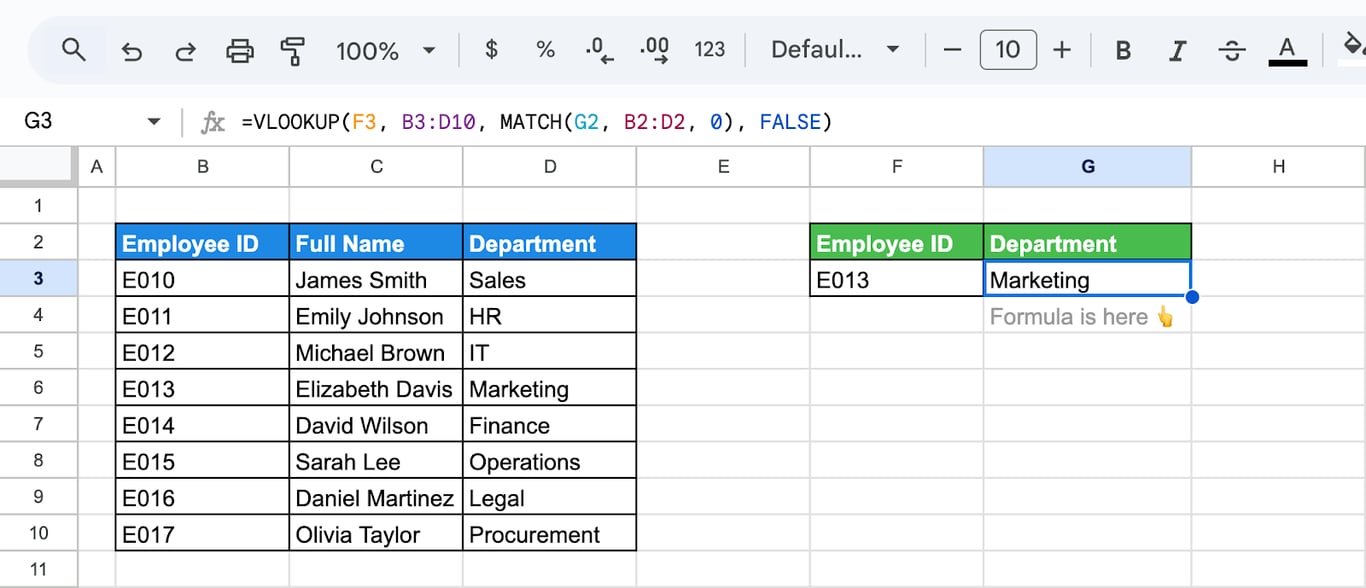This screenshot has height=588, width=1366.
Task: Select cell containing E010
Action: (x=203, y=279)
